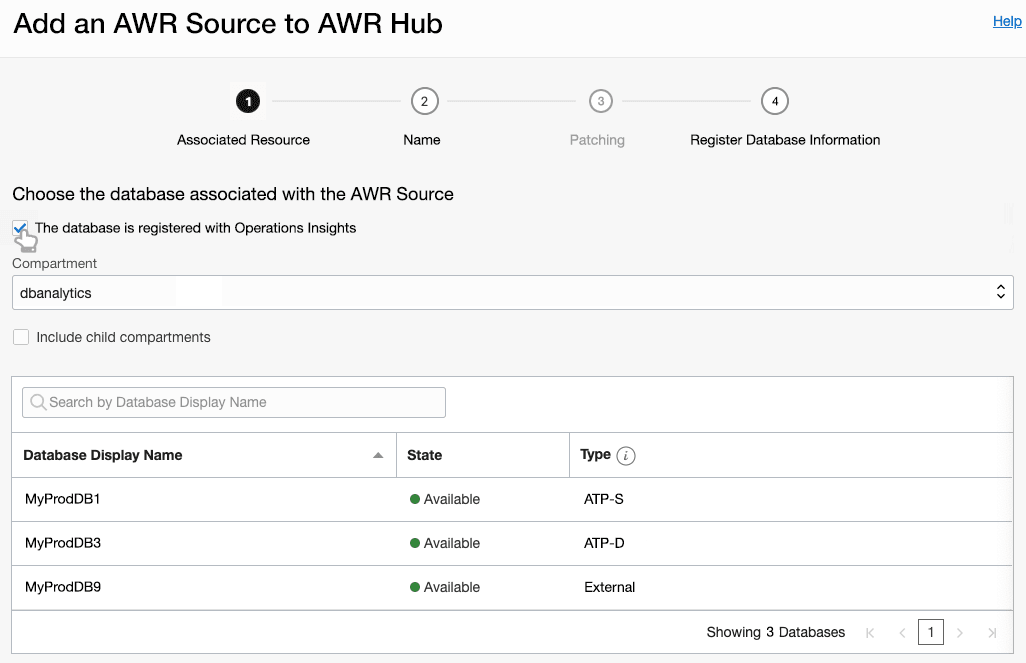Click page number 1 in pagination
1026x663 pixels.
click(x=931, y=632)
